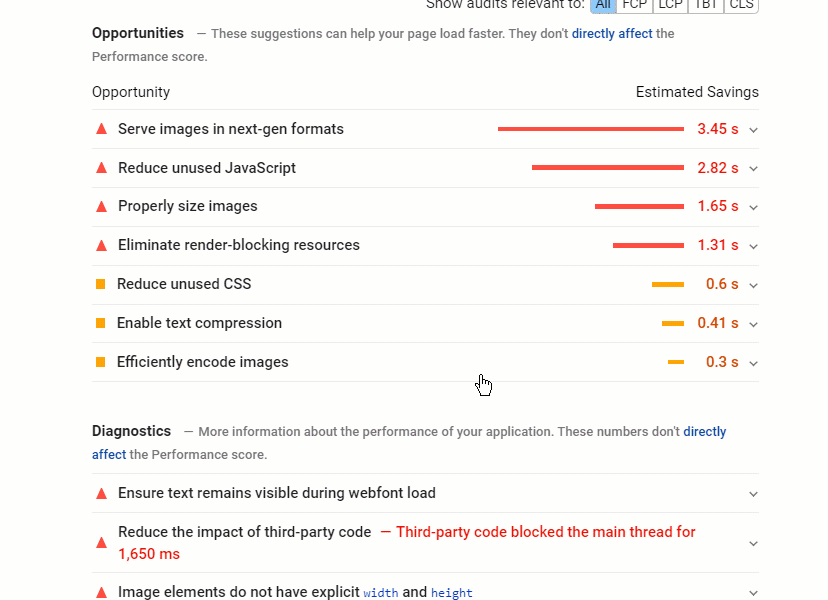This screenshot has width=828, height=600.
Task: Click warning triangle beside Eliminate render-blocking resources
Action: point(101,245)
